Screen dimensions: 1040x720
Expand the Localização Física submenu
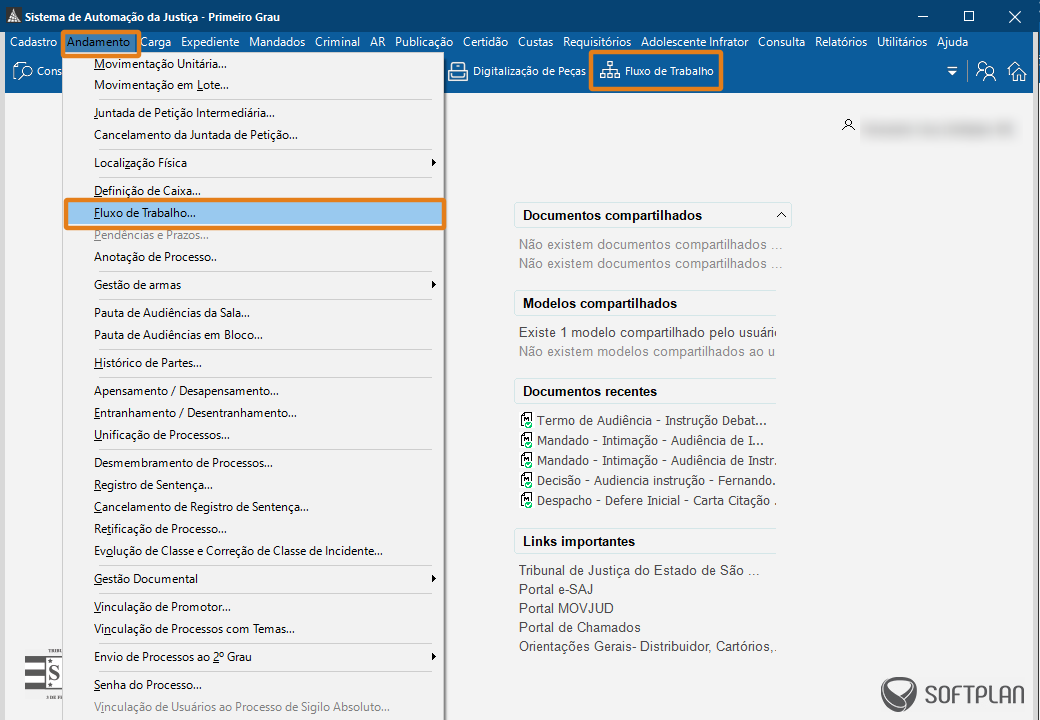(x=254, y=163)
